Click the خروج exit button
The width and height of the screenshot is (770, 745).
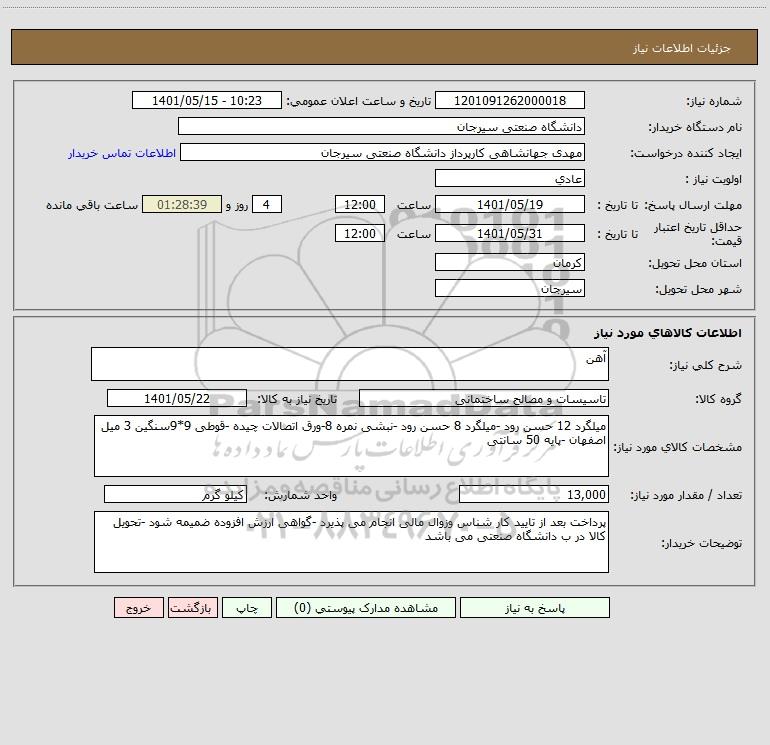click(x=138, y=607)
